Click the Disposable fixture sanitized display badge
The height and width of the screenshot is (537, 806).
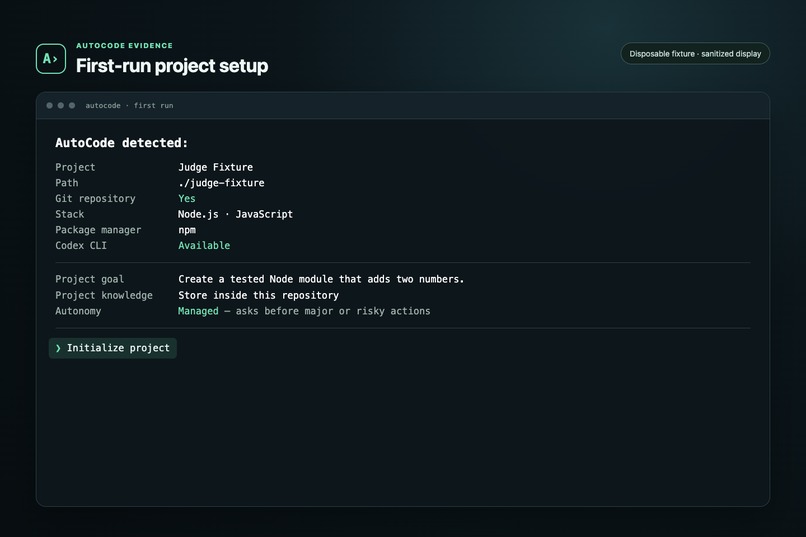point(695,53)
